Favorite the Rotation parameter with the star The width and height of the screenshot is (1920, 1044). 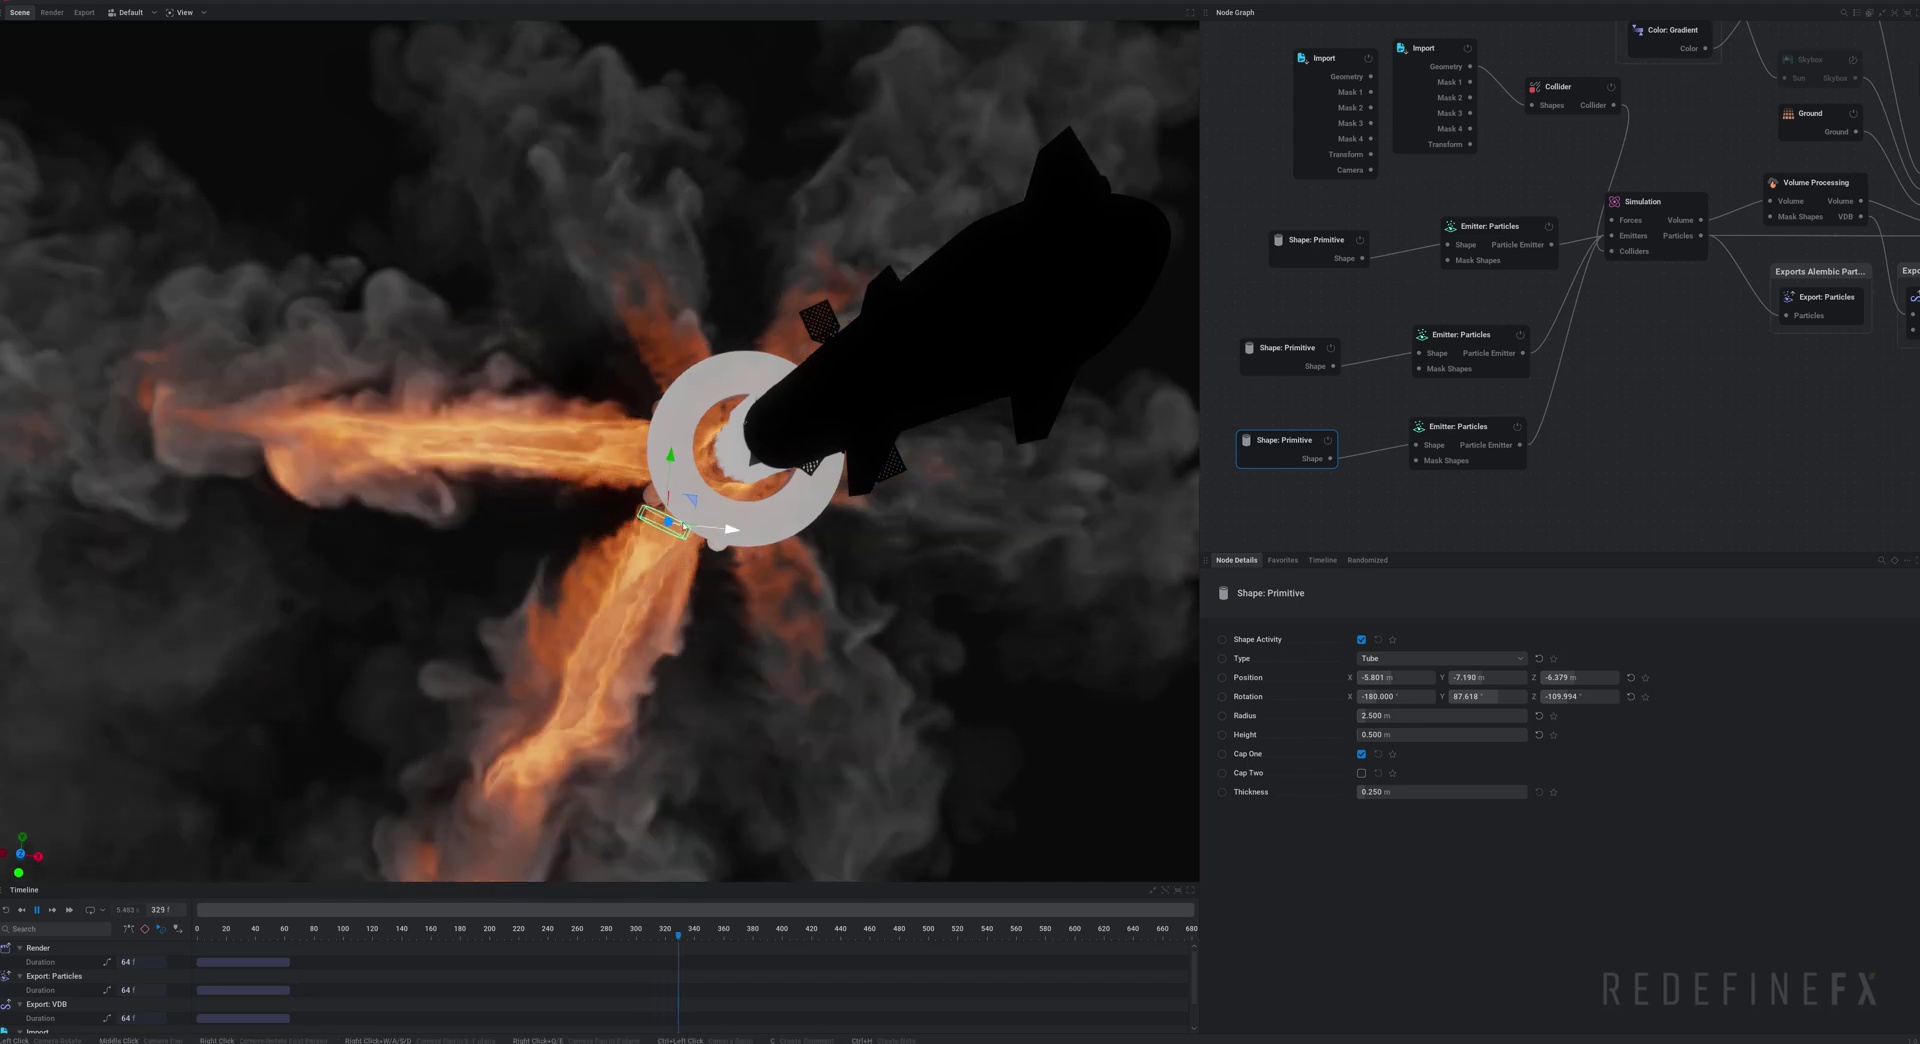(x=1646, y=697)
